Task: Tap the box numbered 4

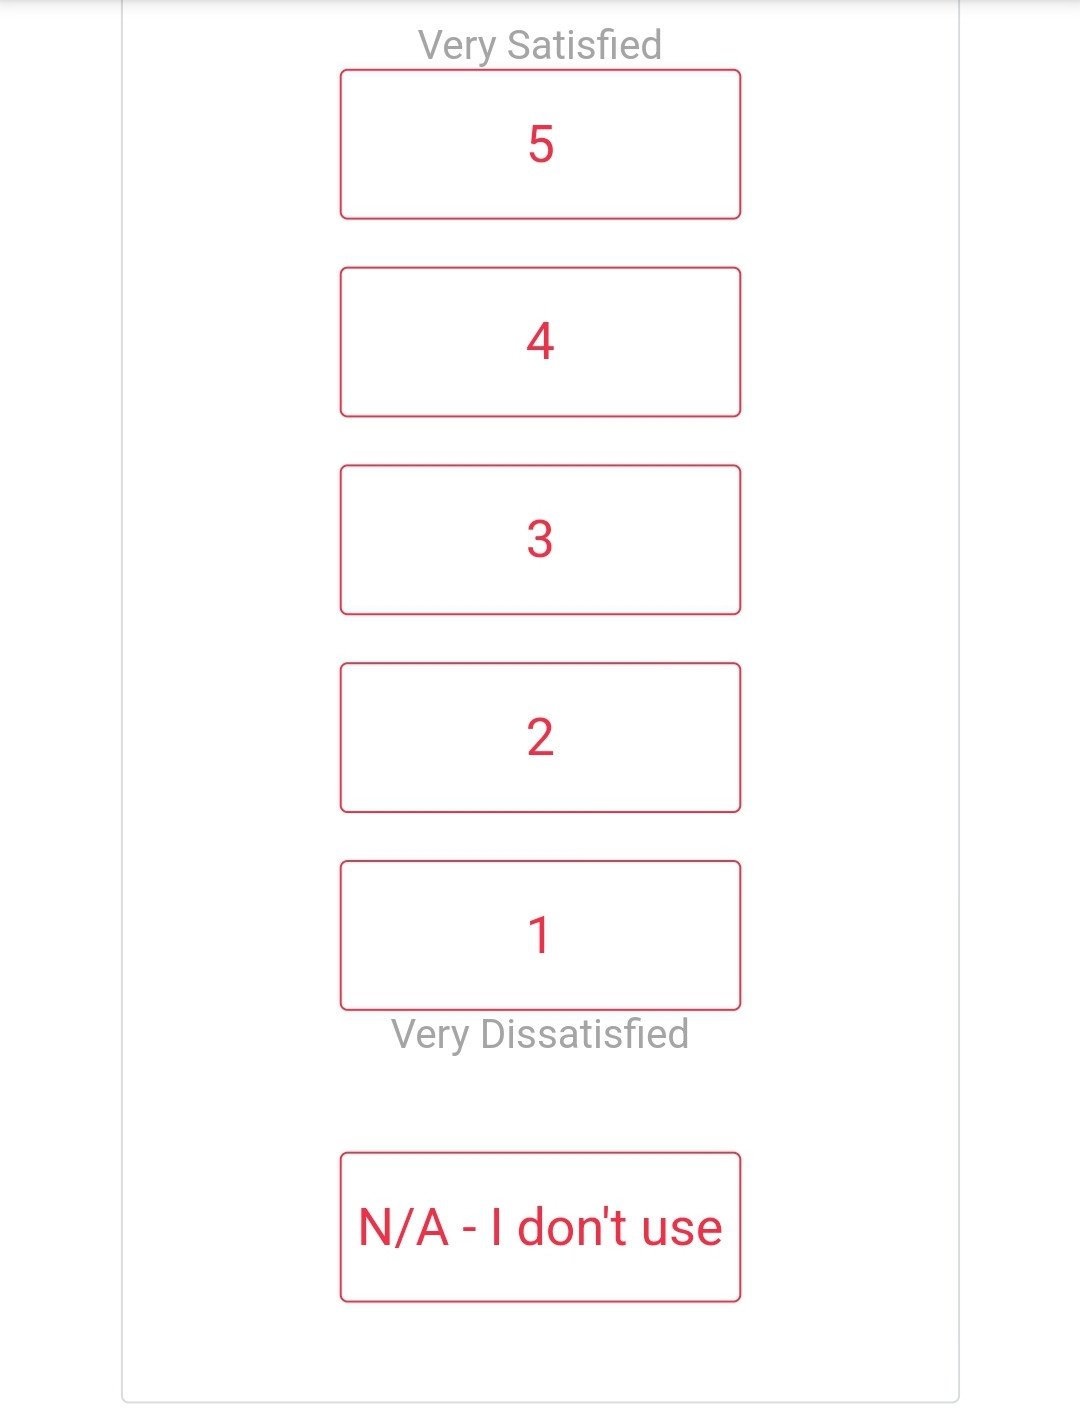Action: [540, 342]
